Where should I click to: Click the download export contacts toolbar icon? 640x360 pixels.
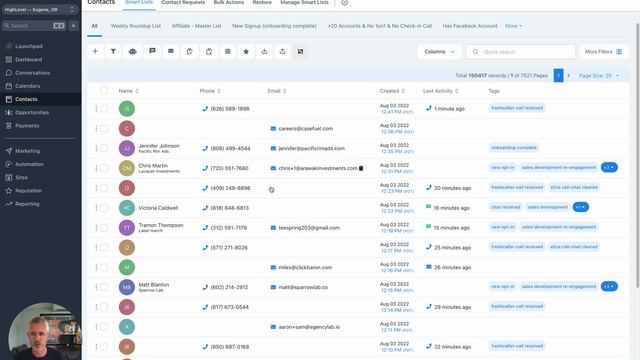coord(264,51)
